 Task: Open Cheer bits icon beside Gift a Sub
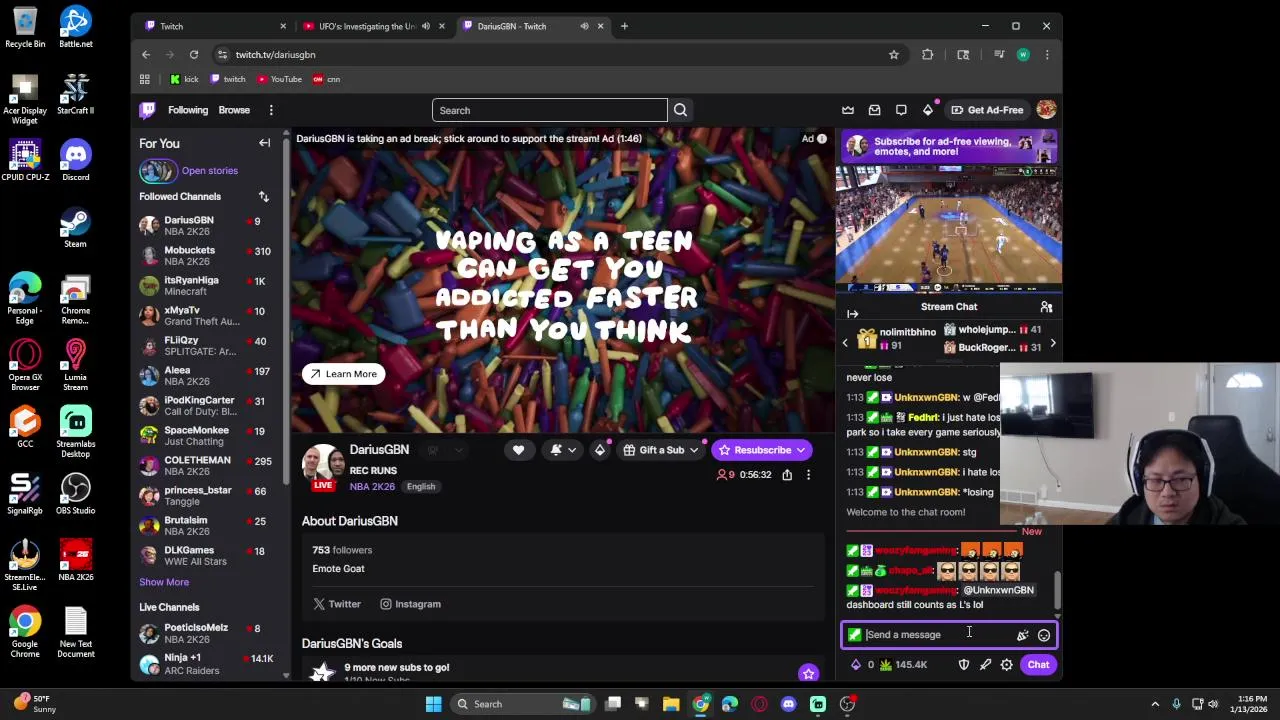click(x=599, y=450)
